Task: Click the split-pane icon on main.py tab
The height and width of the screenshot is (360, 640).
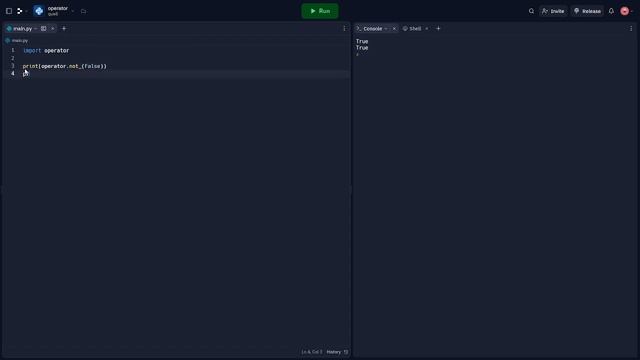Action: tap(43, 29)
